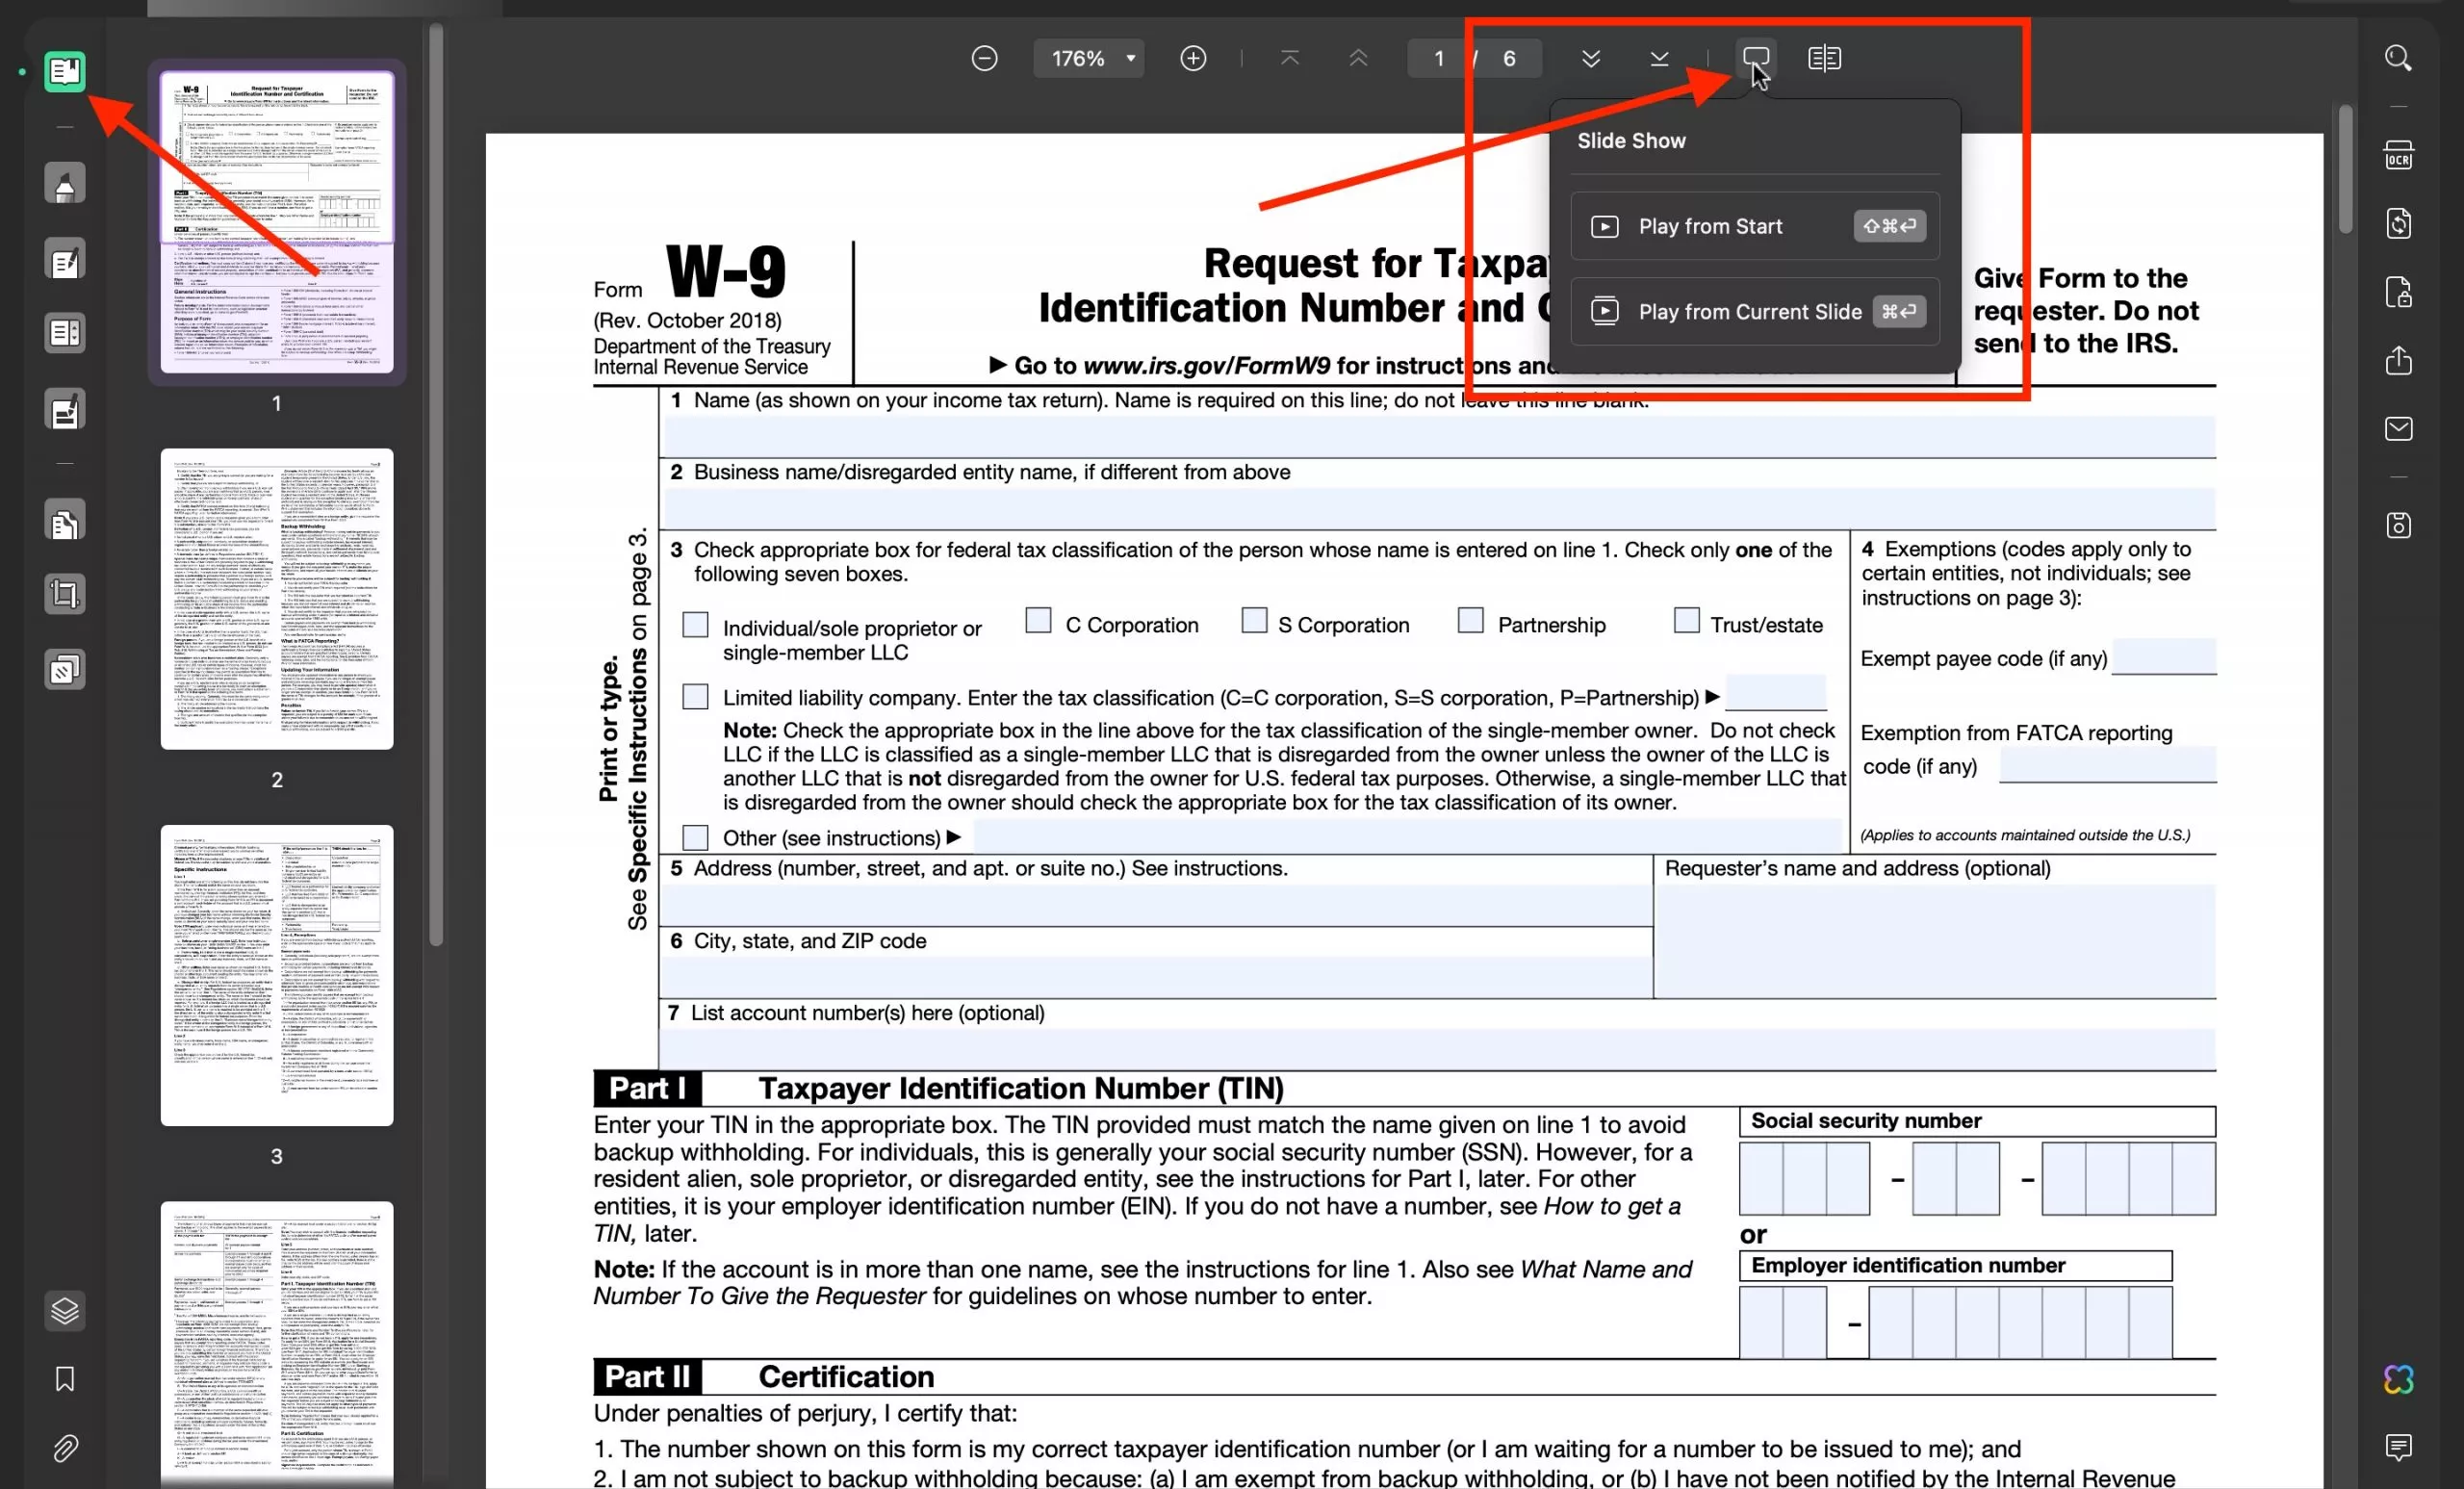Click the 'Slide Show' popup heading
Viewport: 2464px width, 1489px height.
click(1631, 141)
